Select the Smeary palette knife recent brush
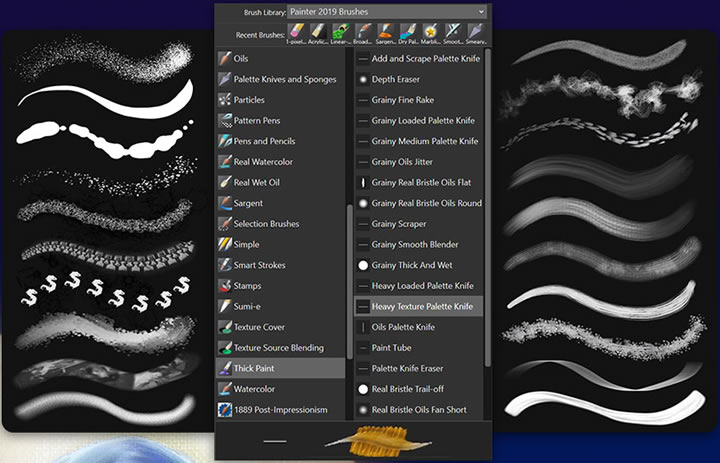Screen dimensions: 720x463 click(476, 34)
